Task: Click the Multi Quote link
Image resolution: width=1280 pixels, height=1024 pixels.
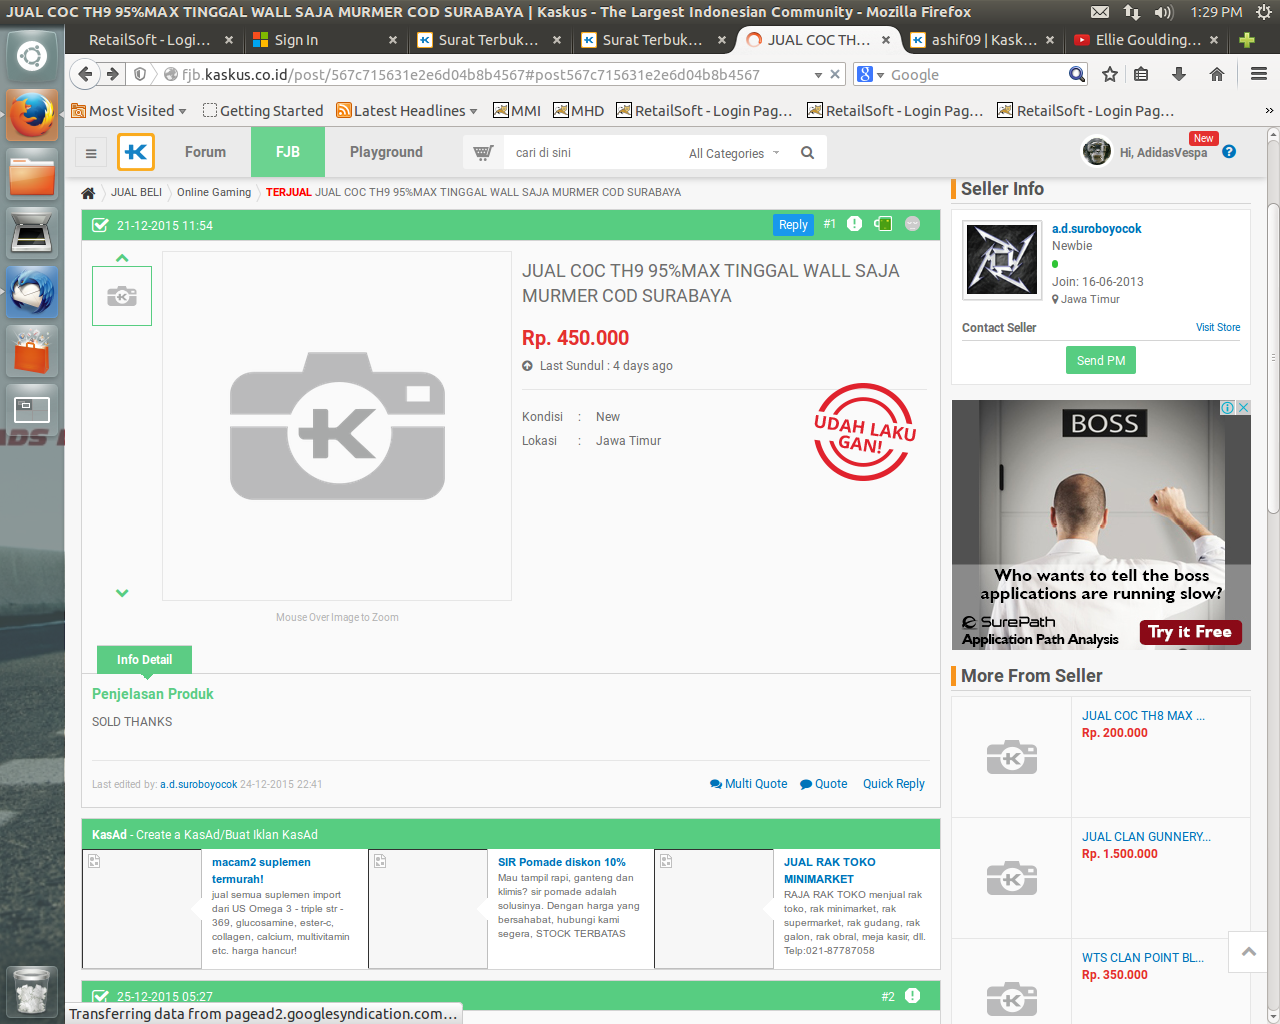Action: tap(748, 784)
